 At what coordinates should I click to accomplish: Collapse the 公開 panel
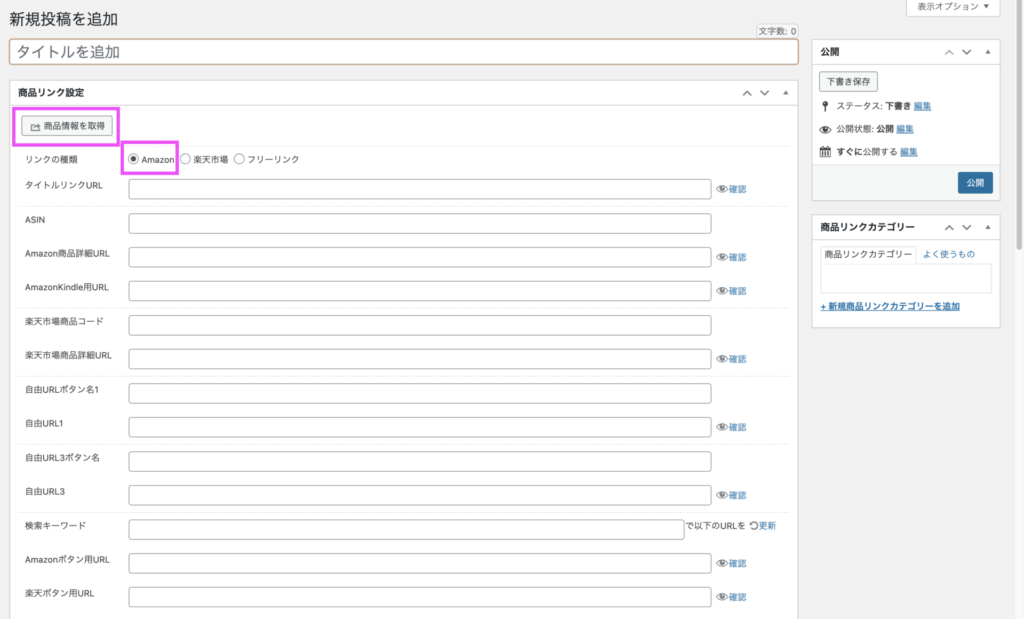(x=987, y=52)
